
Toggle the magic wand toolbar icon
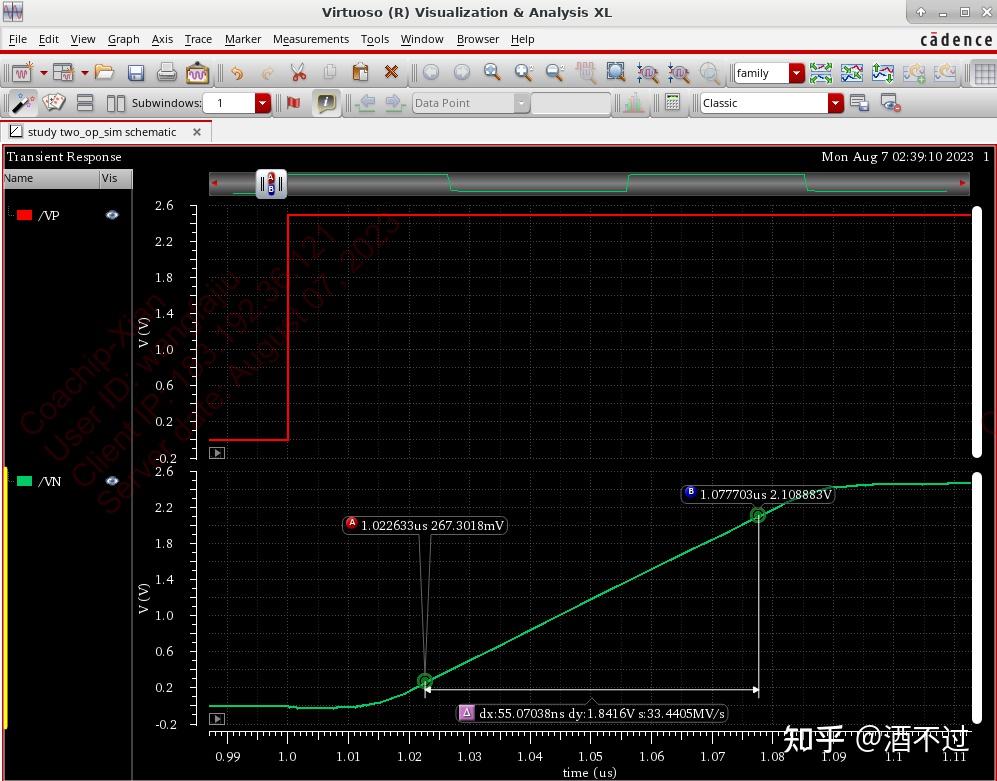pos(23,102)
